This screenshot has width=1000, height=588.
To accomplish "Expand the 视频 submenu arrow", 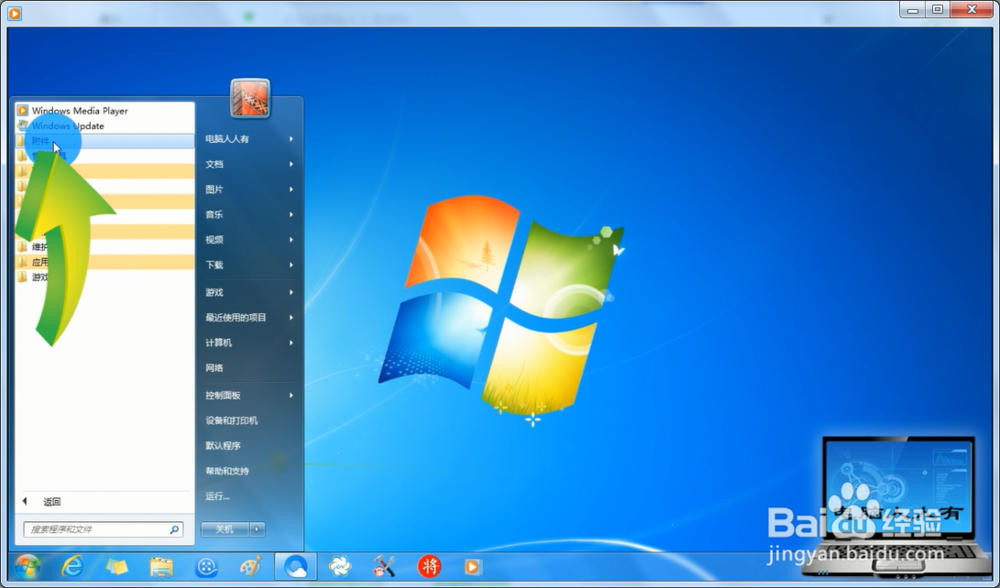I will pyautogui.click(x=291, y=240).
